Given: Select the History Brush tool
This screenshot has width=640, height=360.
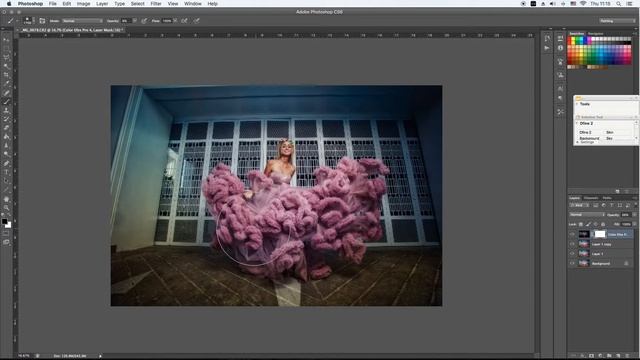Looking at the screenshot, I should point(6,119).
